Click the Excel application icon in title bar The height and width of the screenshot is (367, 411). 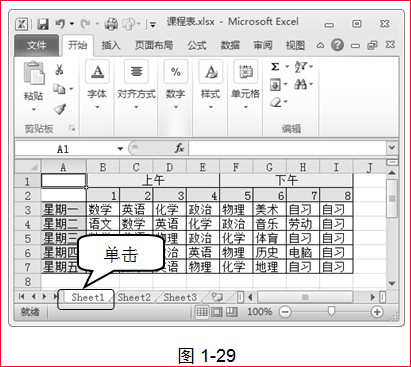pyautogui.click(x=22, y=24)
